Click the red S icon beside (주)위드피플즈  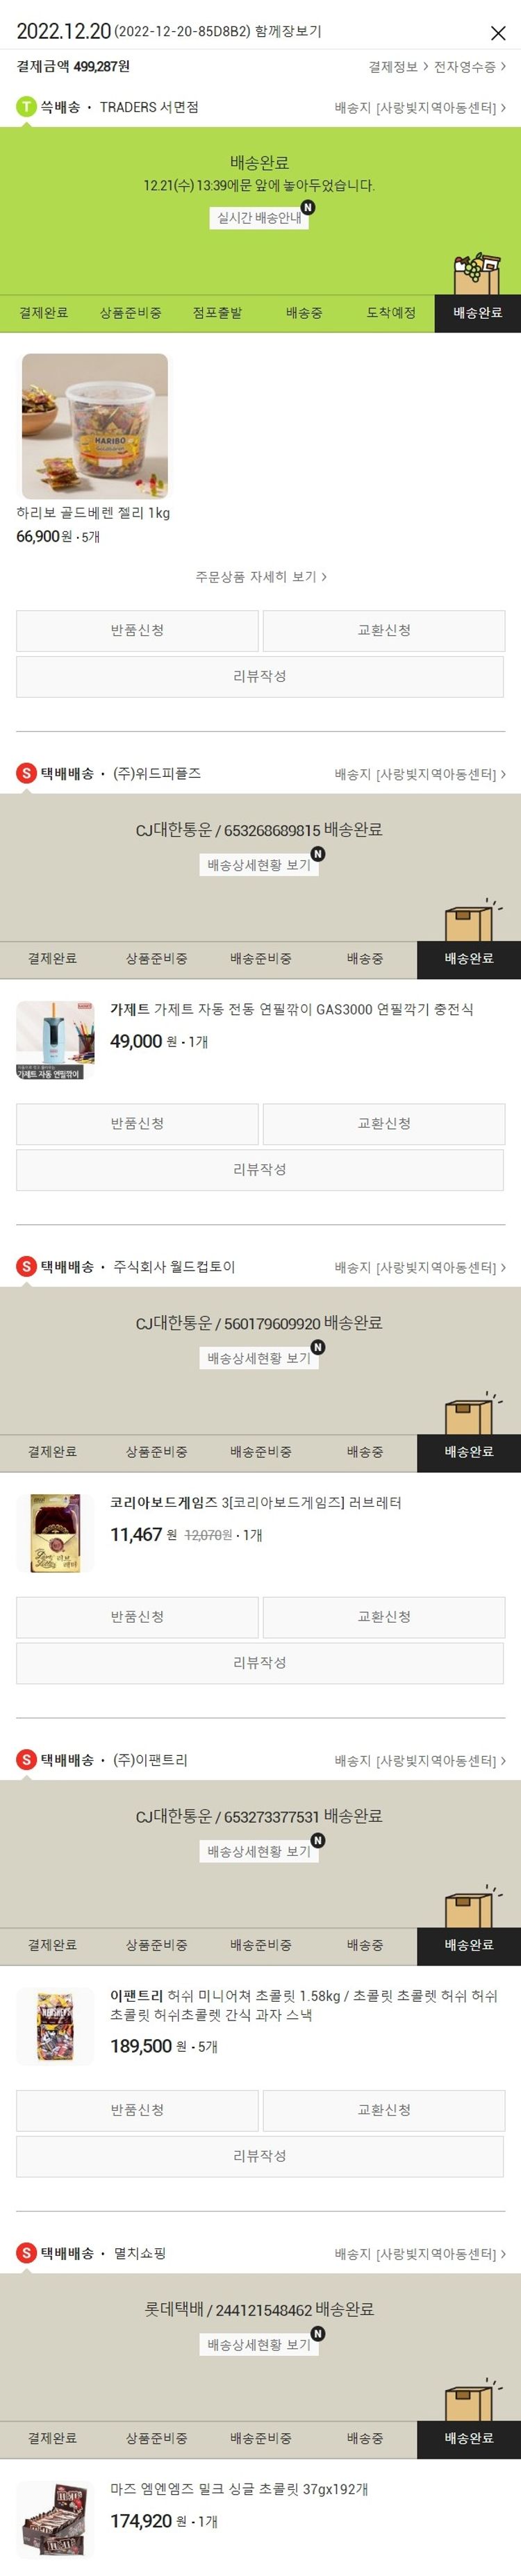tap(26, 773)
